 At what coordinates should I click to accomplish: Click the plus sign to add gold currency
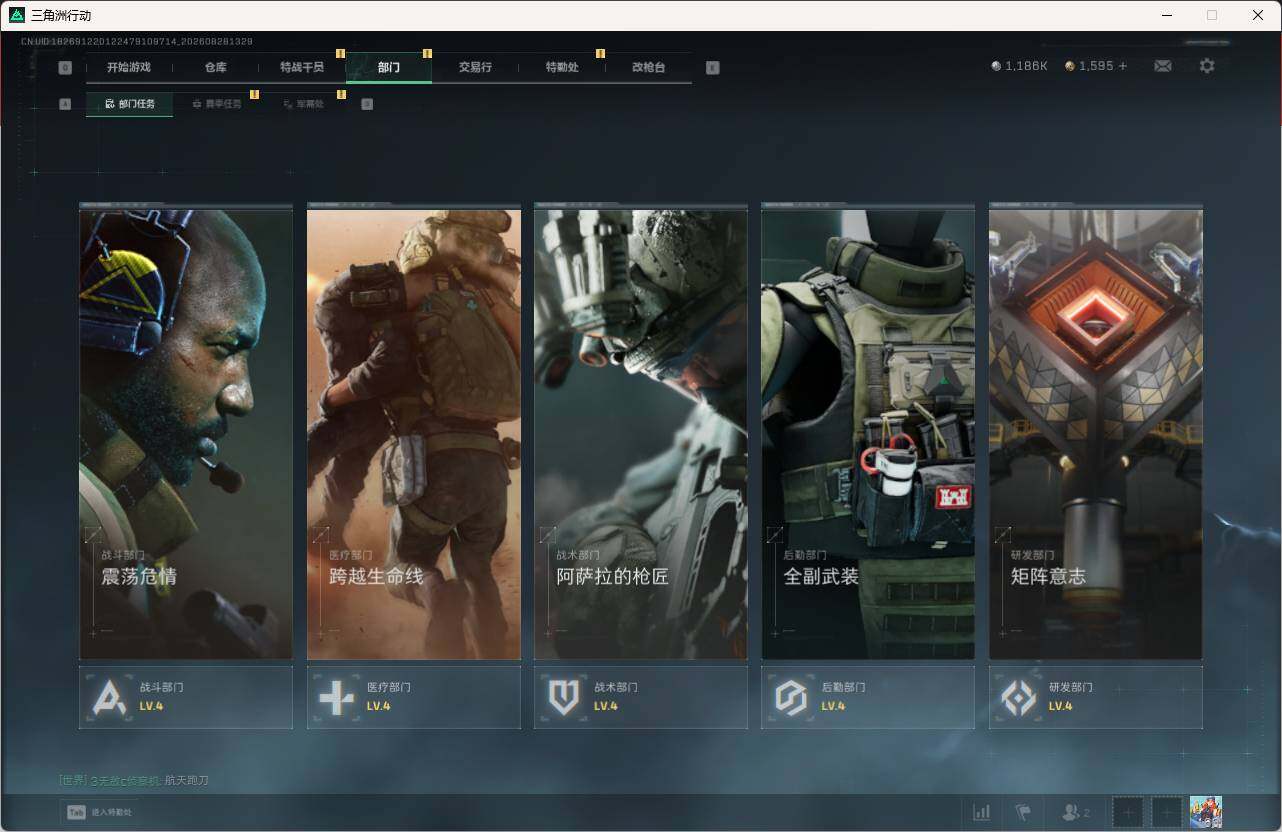tap(1123, 66)
